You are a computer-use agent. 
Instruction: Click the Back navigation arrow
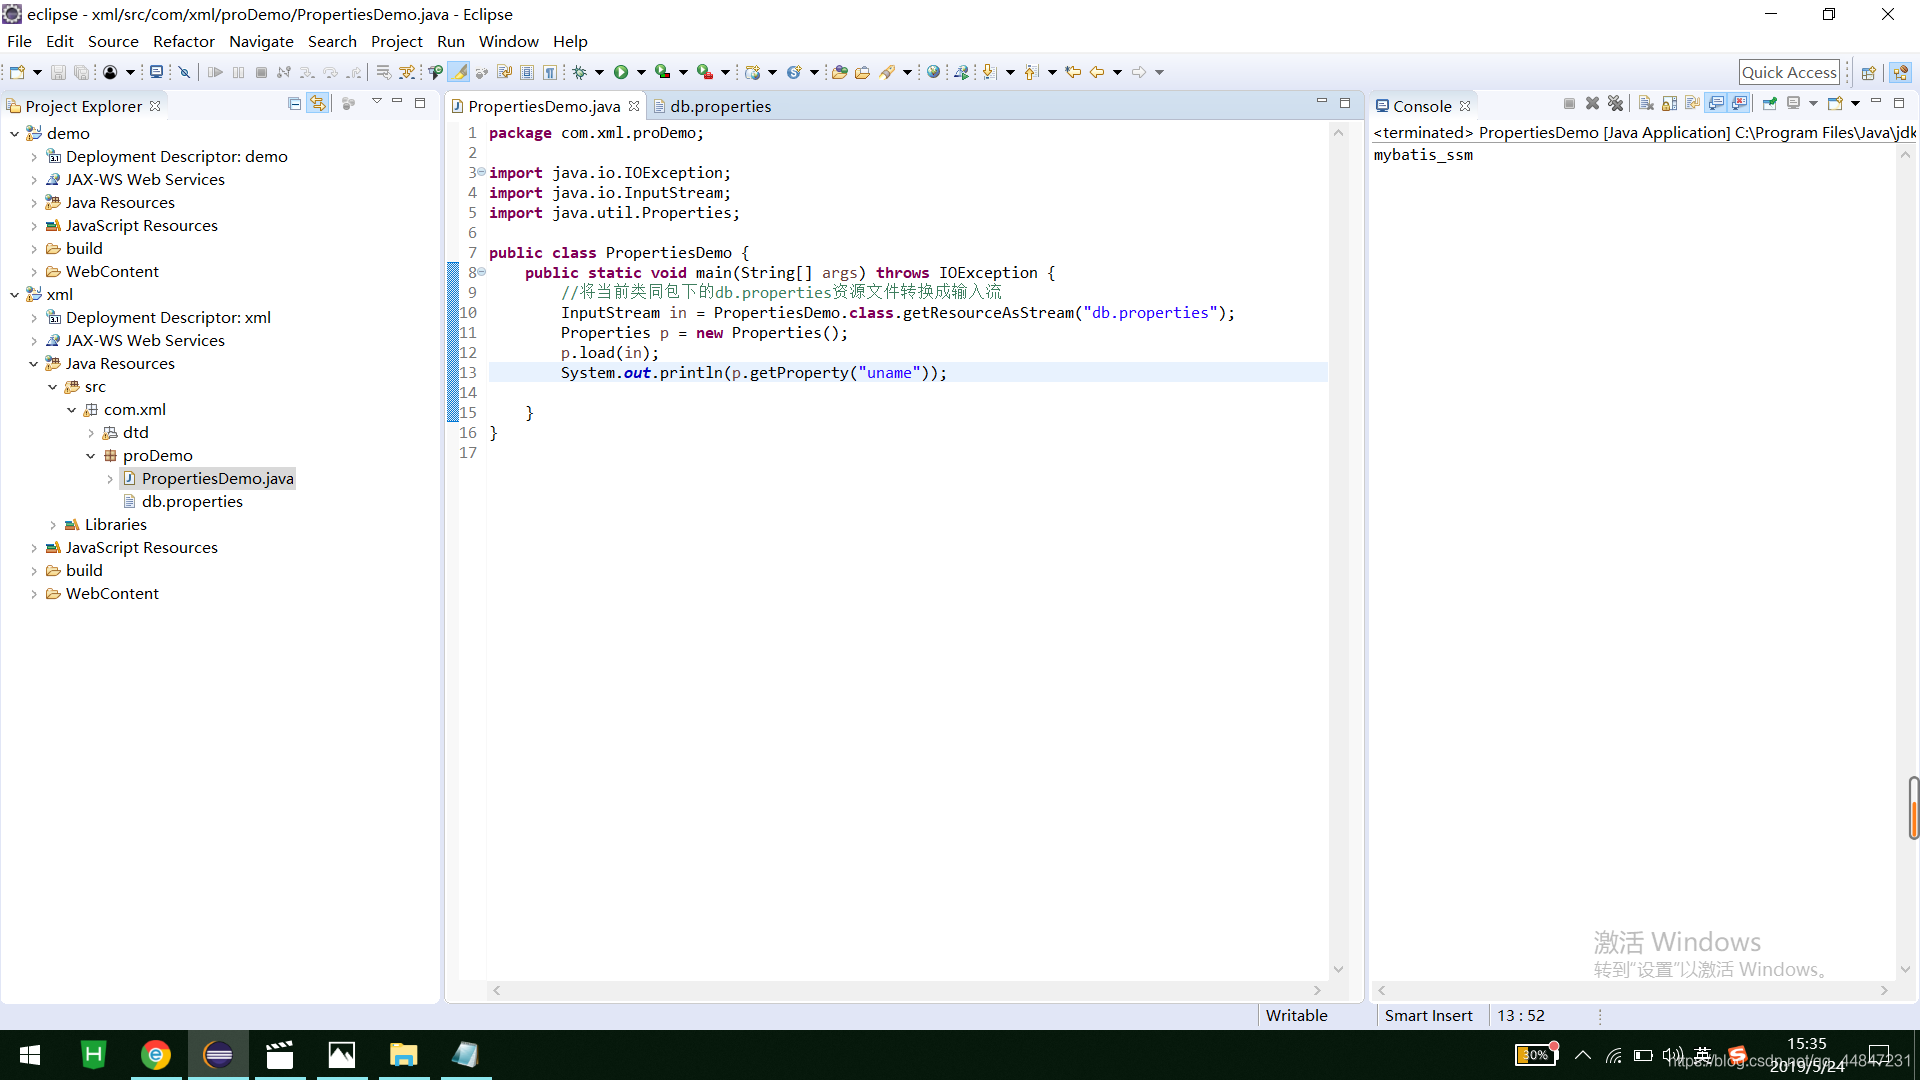pyautogui.click(x=1097, y=72)
